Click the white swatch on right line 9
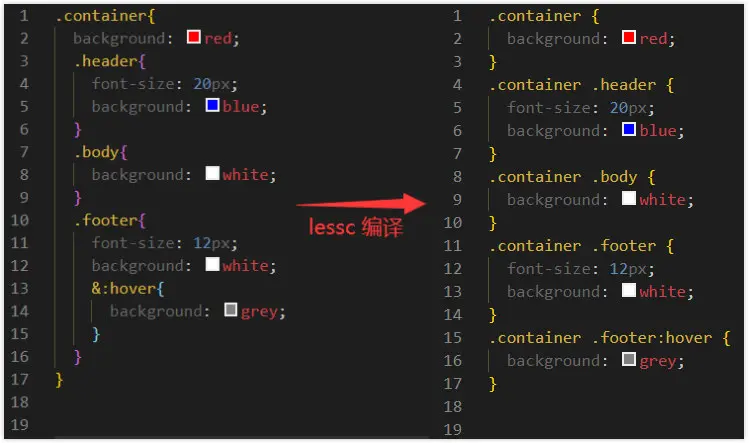 click(x=629, y=198)
